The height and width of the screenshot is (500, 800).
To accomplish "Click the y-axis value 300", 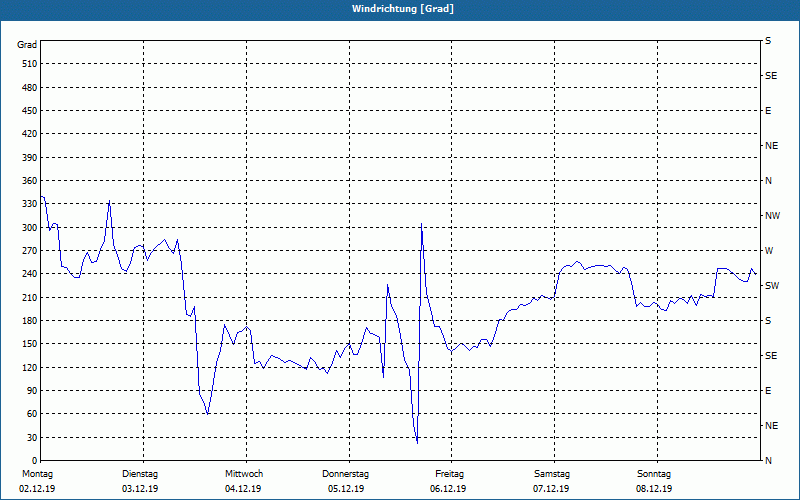I will click(30, 228).
